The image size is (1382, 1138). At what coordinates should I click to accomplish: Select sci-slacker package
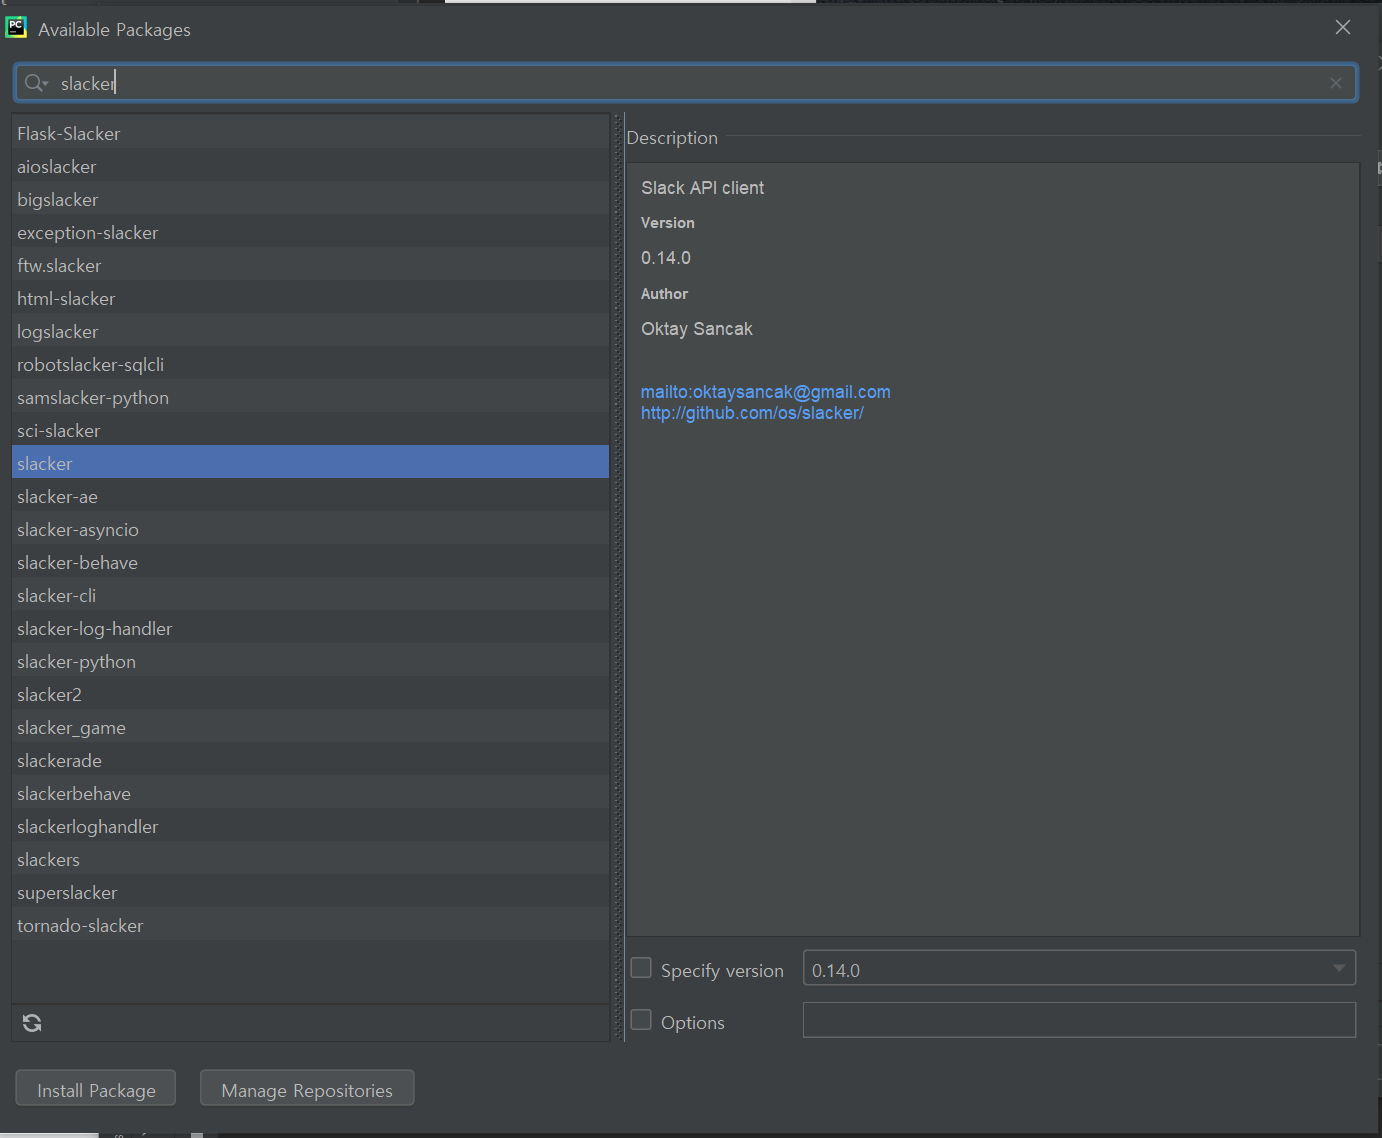(310, 430)
